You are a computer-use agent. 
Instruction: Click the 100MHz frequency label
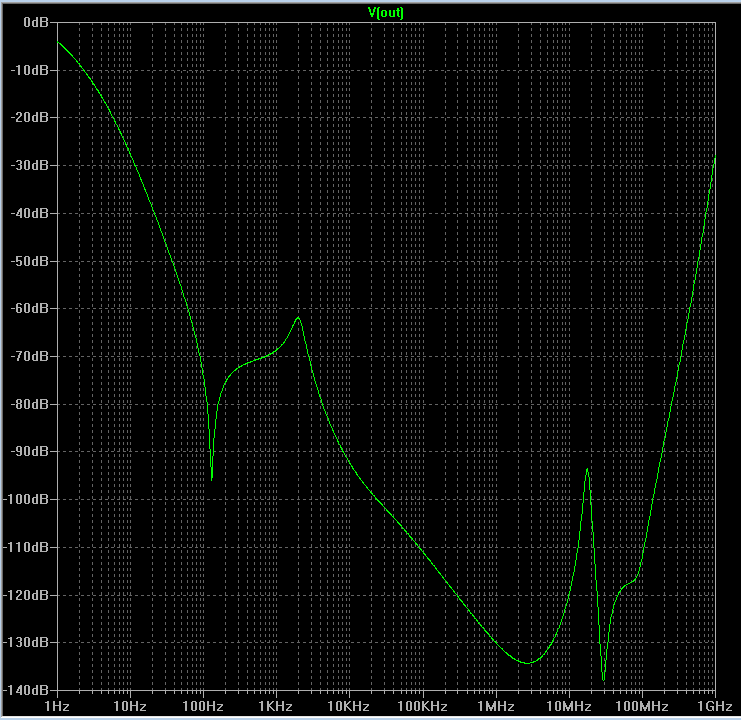point(642,706)
